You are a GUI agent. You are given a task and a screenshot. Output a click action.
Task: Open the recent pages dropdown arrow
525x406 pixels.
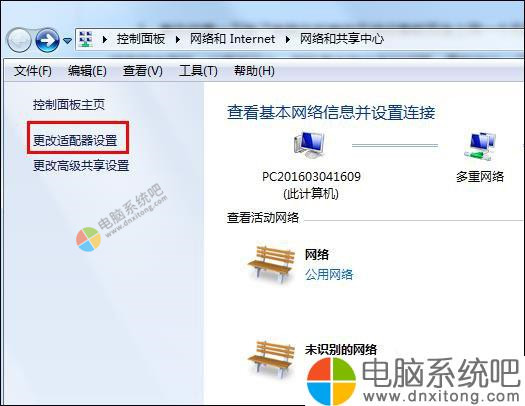click(67, 41)
